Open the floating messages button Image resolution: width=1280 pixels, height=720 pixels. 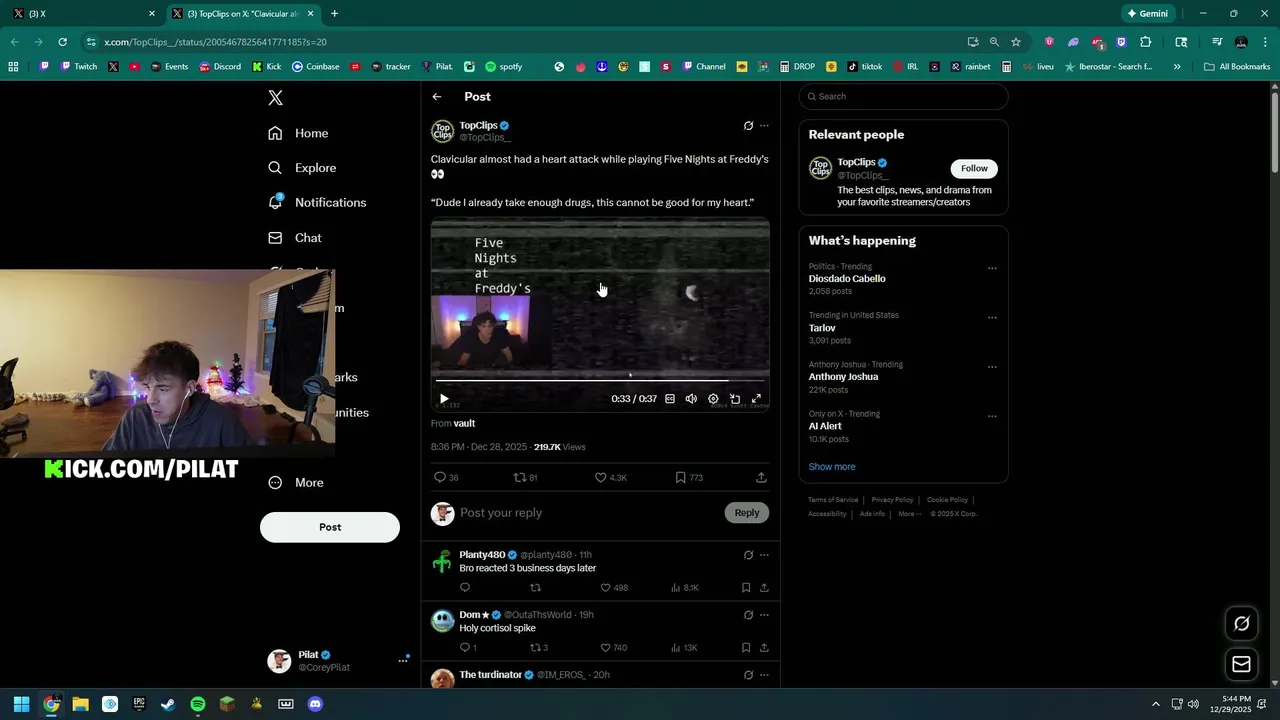[1242, 664]
